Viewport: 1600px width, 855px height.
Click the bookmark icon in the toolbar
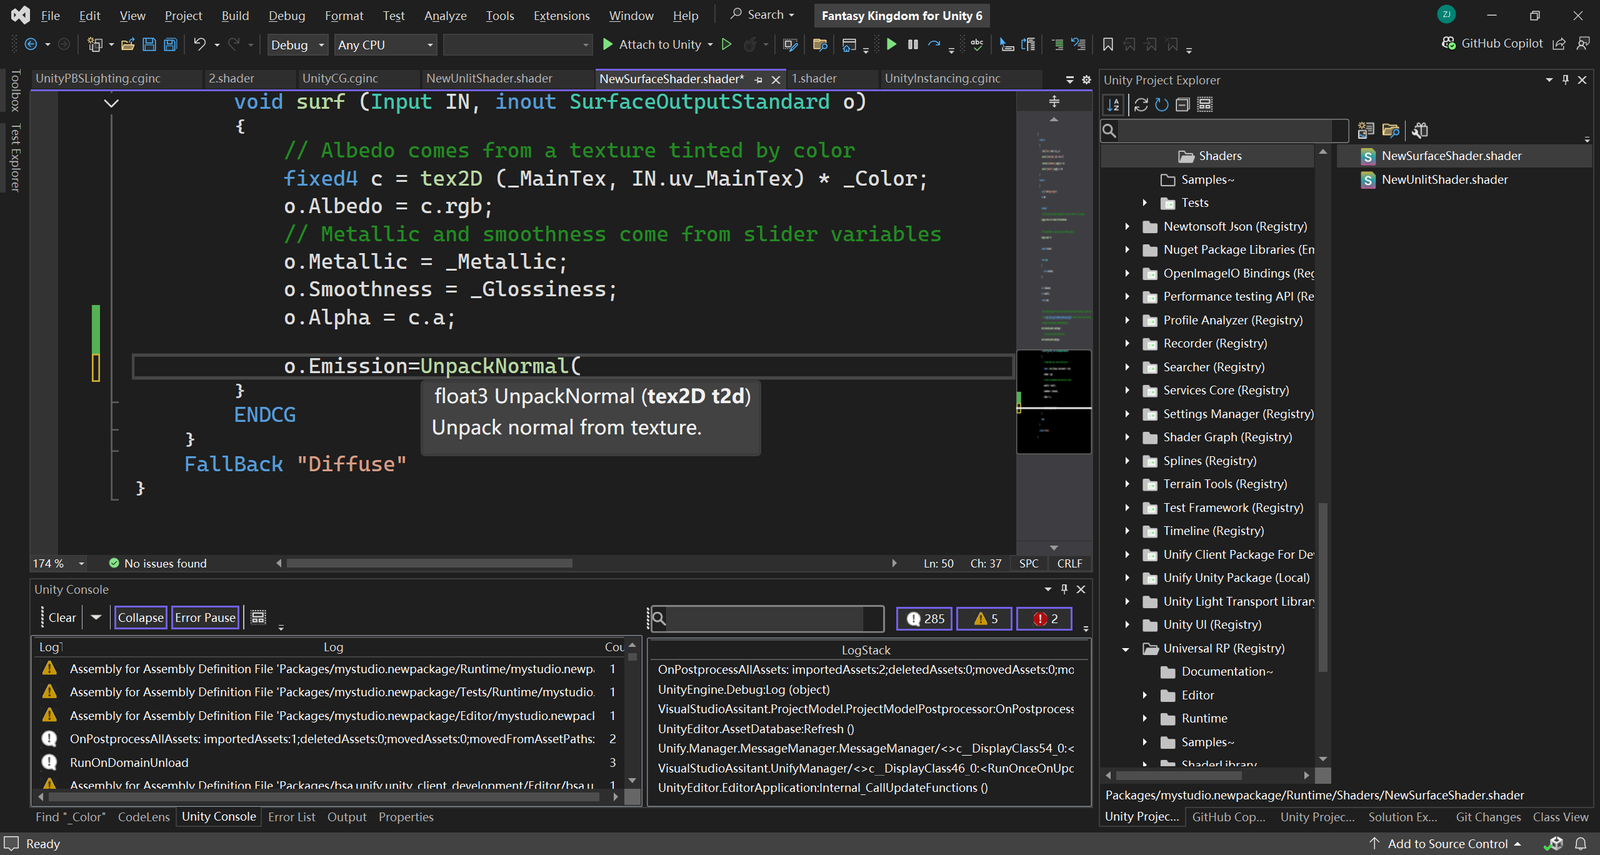[x=1108, y=45]
